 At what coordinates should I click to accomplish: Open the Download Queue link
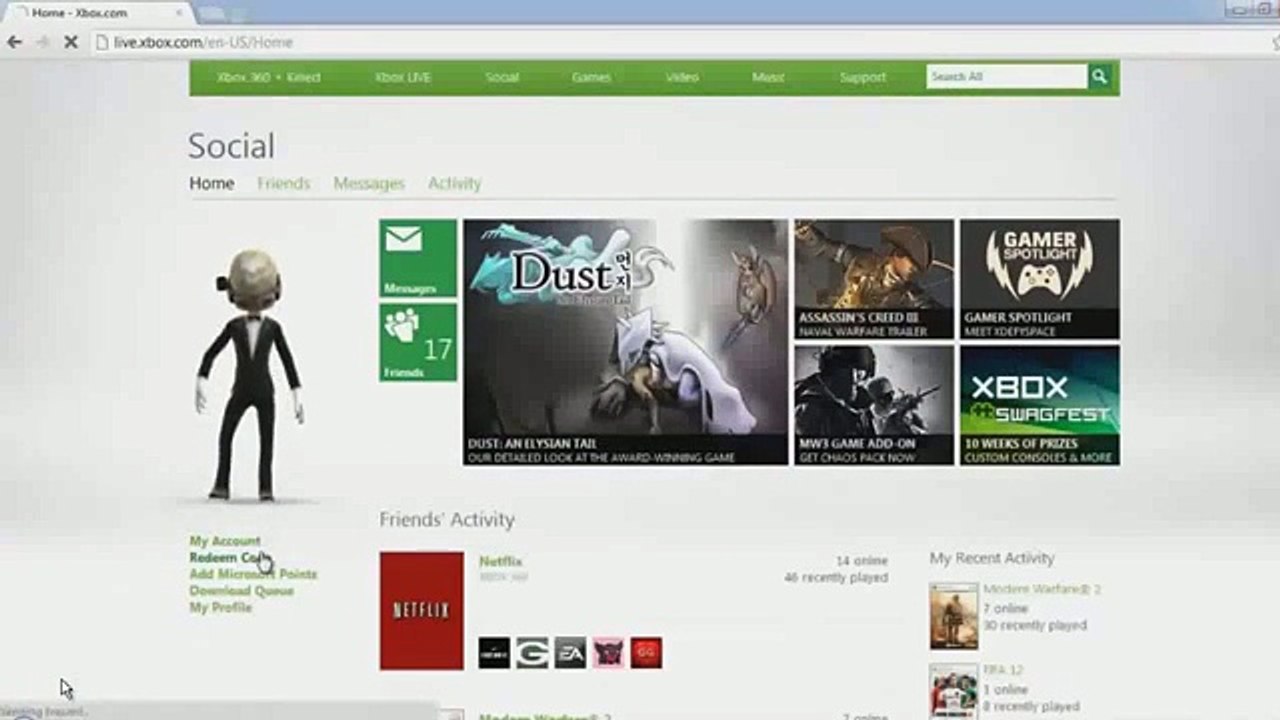coord(241,591)
